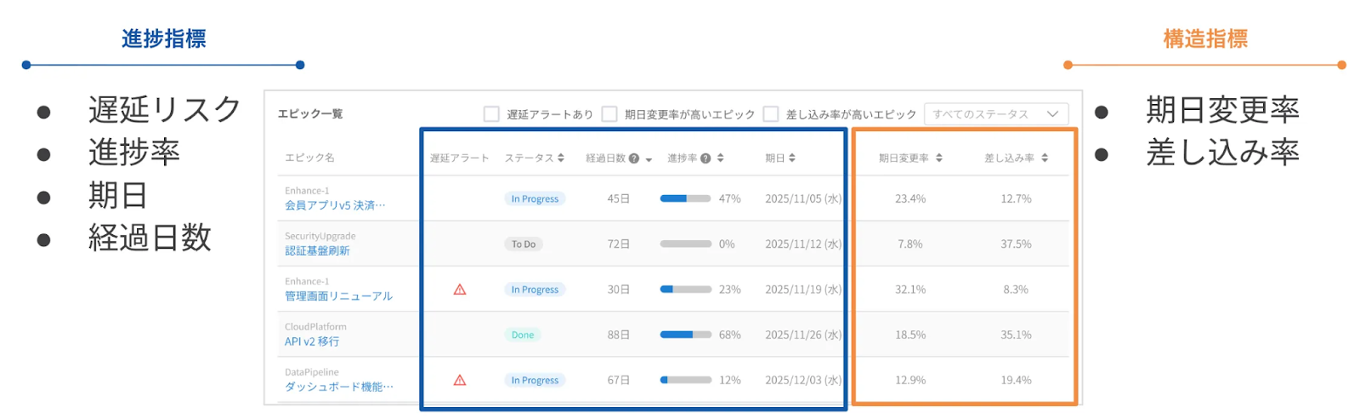
Task: Sort by 期日変更率 column sort icon
Action: point(937,158)
